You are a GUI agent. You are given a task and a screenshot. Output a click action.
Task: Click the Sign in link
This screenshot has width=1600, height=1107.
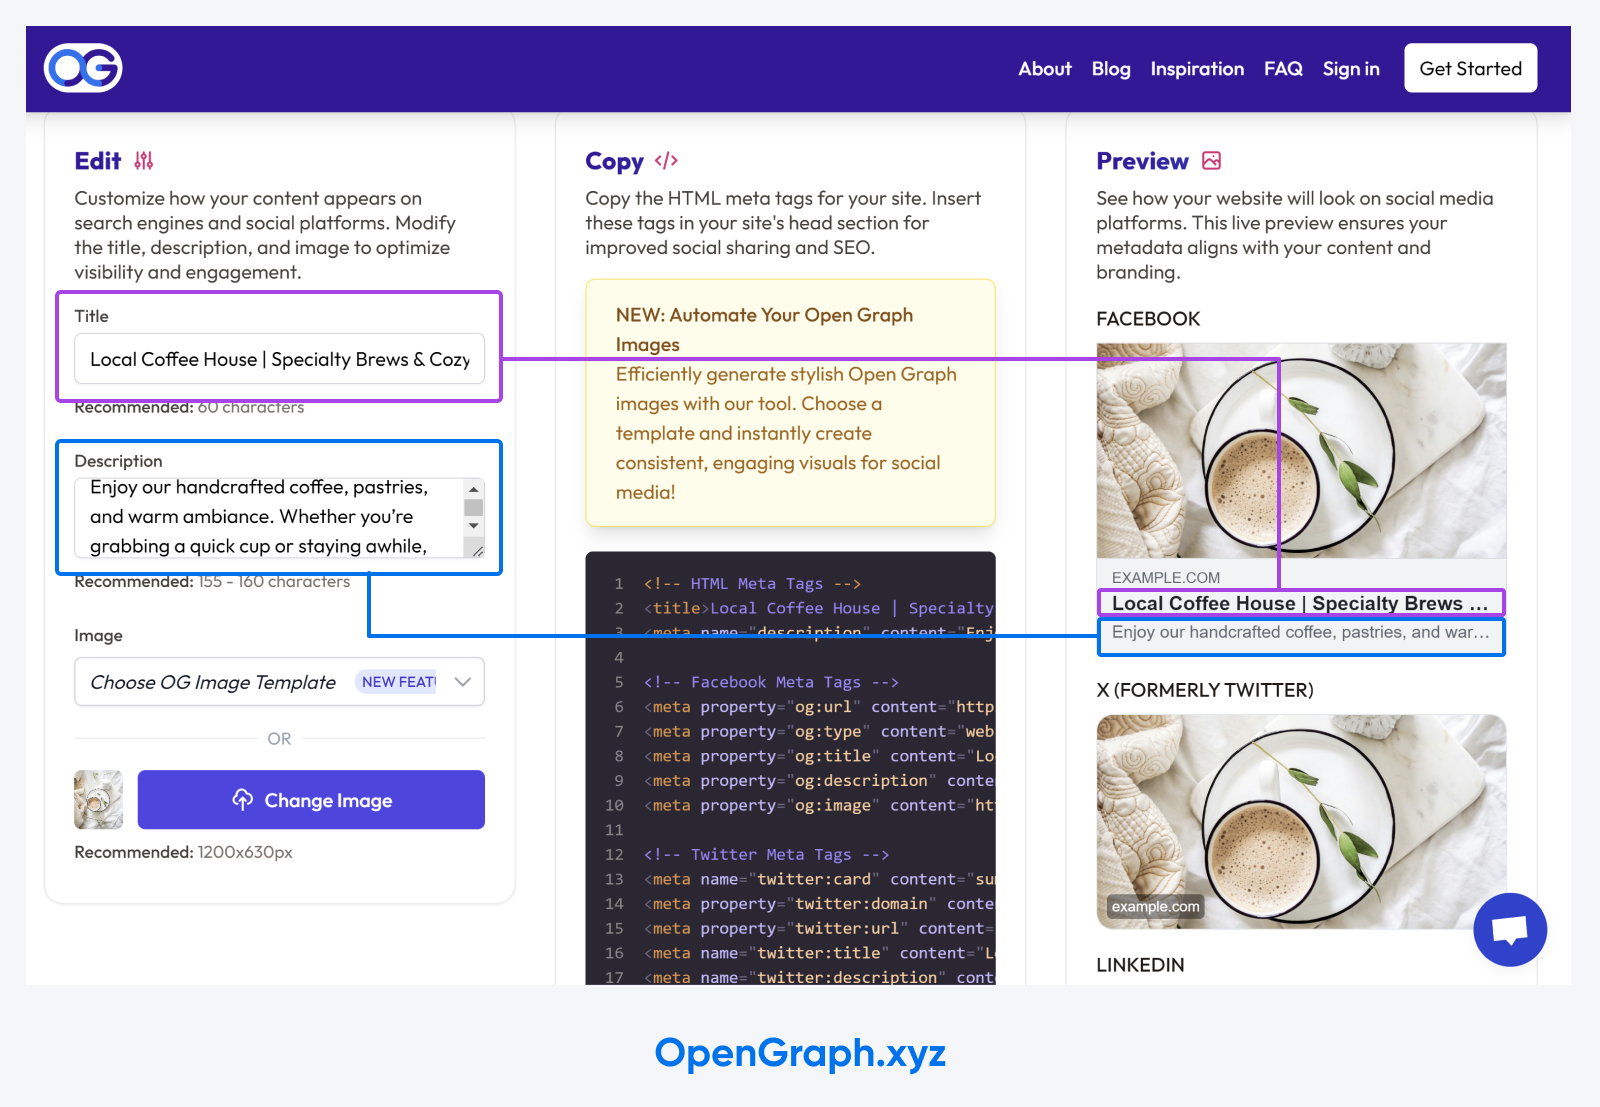point(1350,69)
